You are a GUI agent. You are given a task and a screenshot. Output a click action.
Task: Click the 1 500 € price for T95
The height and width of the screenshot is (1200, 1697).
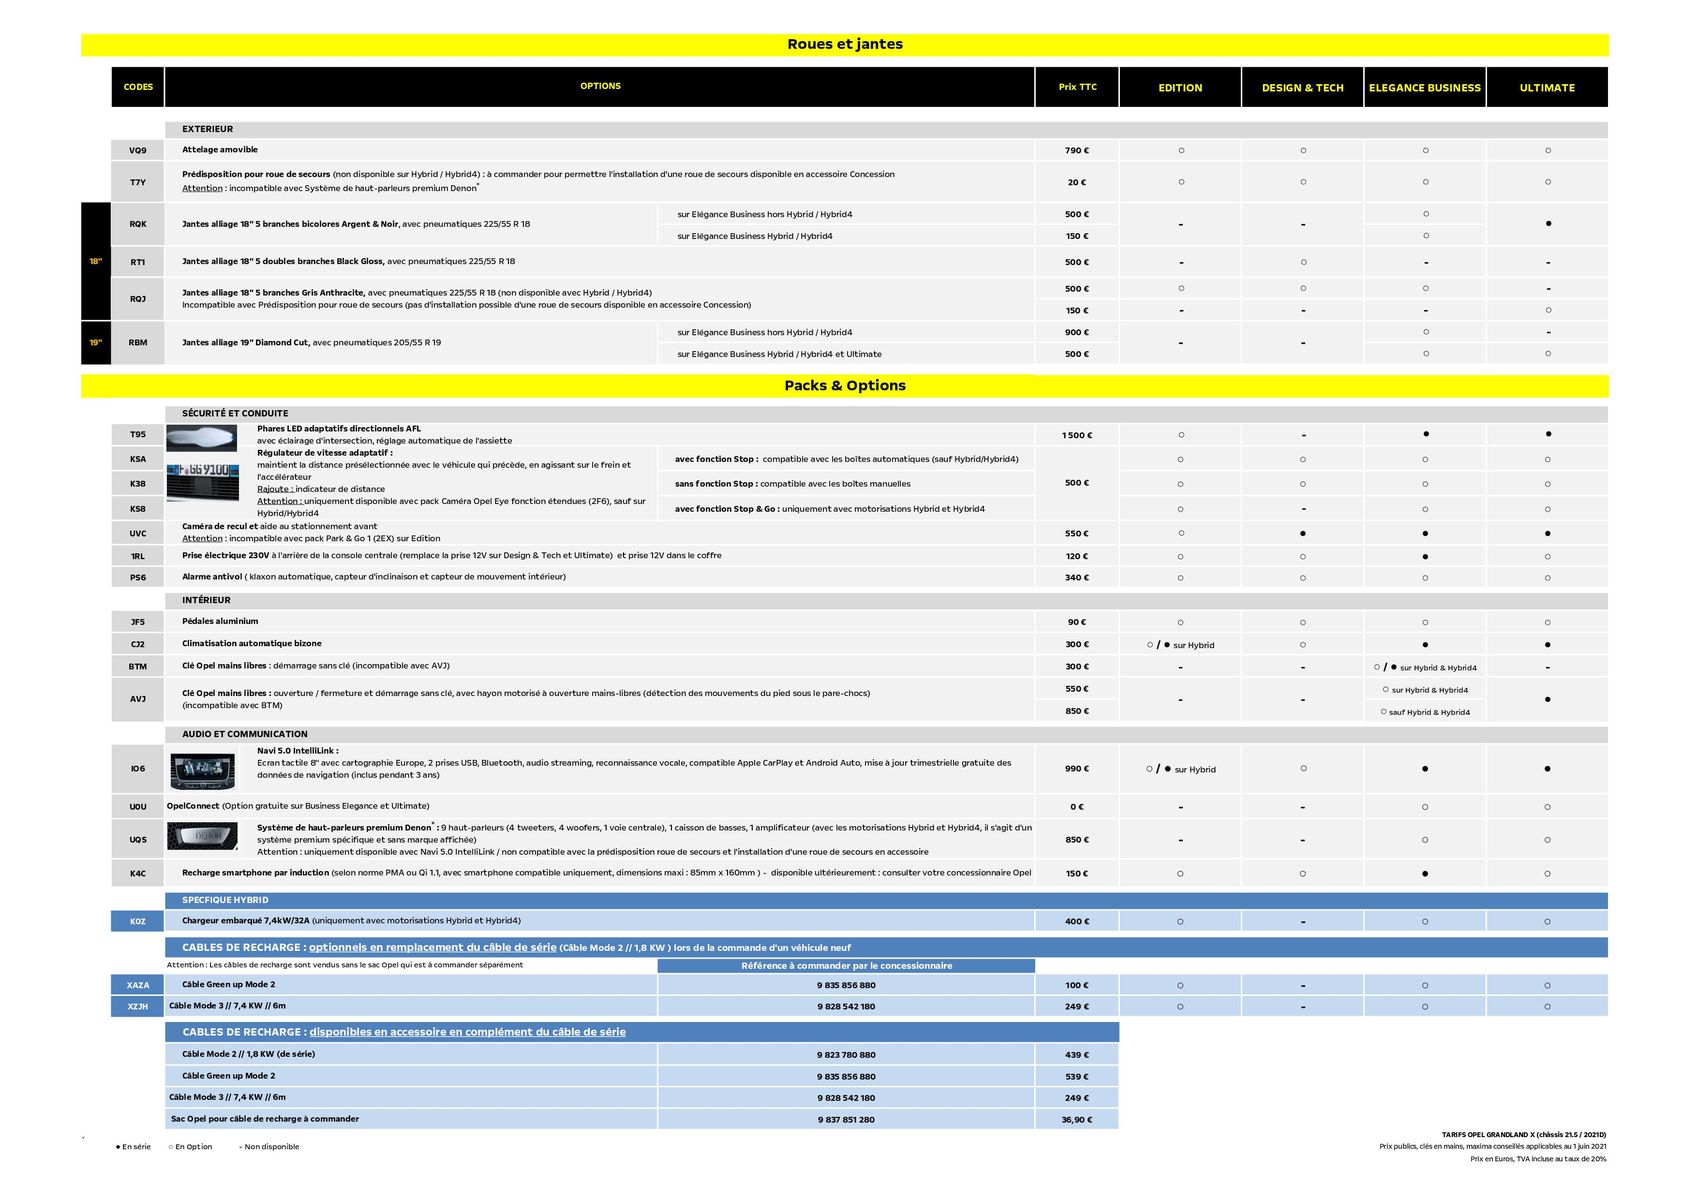pyautogui.click(x=1077, y=435)
